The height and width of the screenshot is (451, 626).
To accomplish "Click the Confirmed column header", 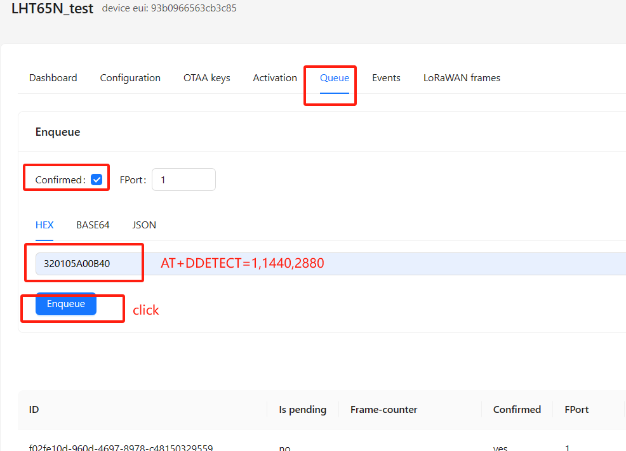I will [x=517, y=409].
